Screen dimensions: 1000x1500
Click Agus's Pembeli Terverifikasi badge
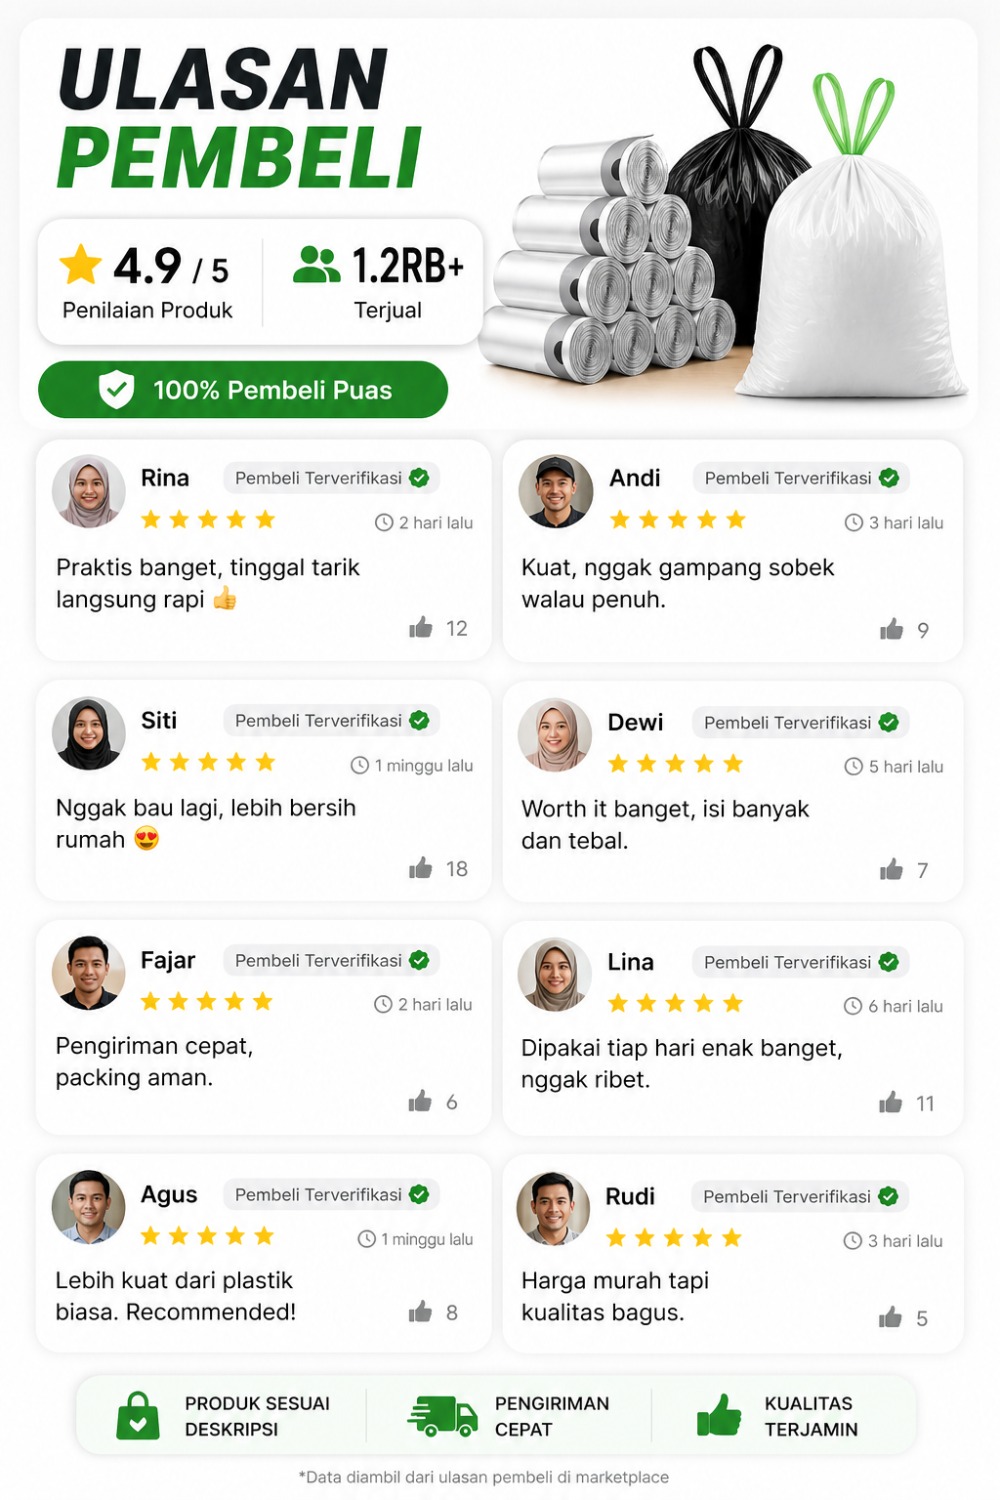pyautogui.click(x=331, y=1194)
